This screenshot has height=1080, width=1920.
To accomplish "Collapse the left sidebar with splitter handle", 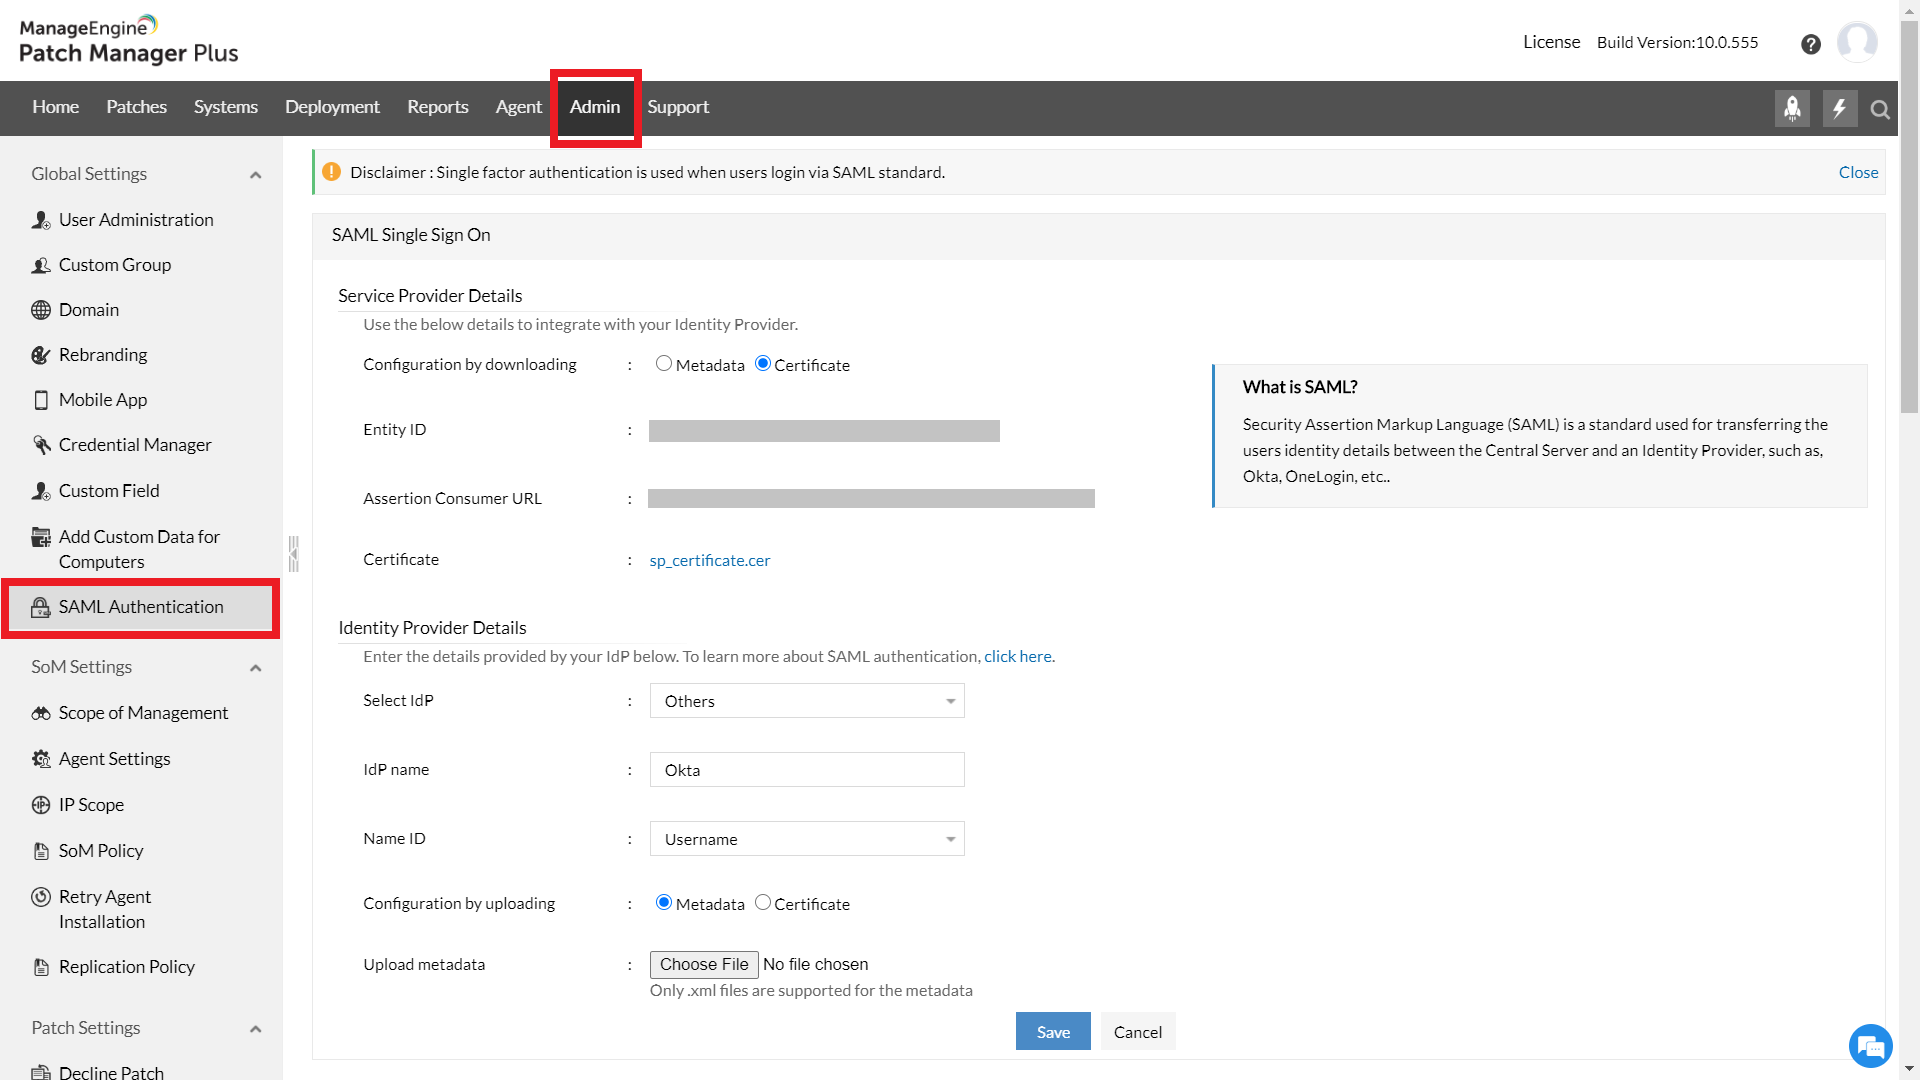I will coord(293,554).
